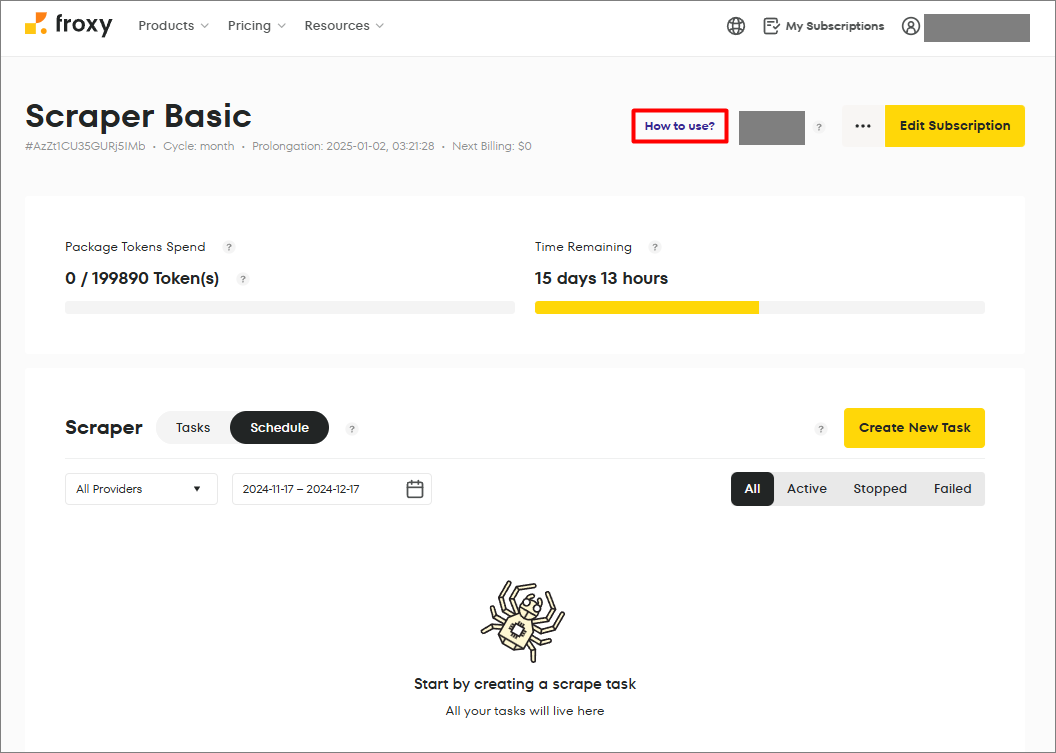Click Edit Subscription button

[955, 126]
